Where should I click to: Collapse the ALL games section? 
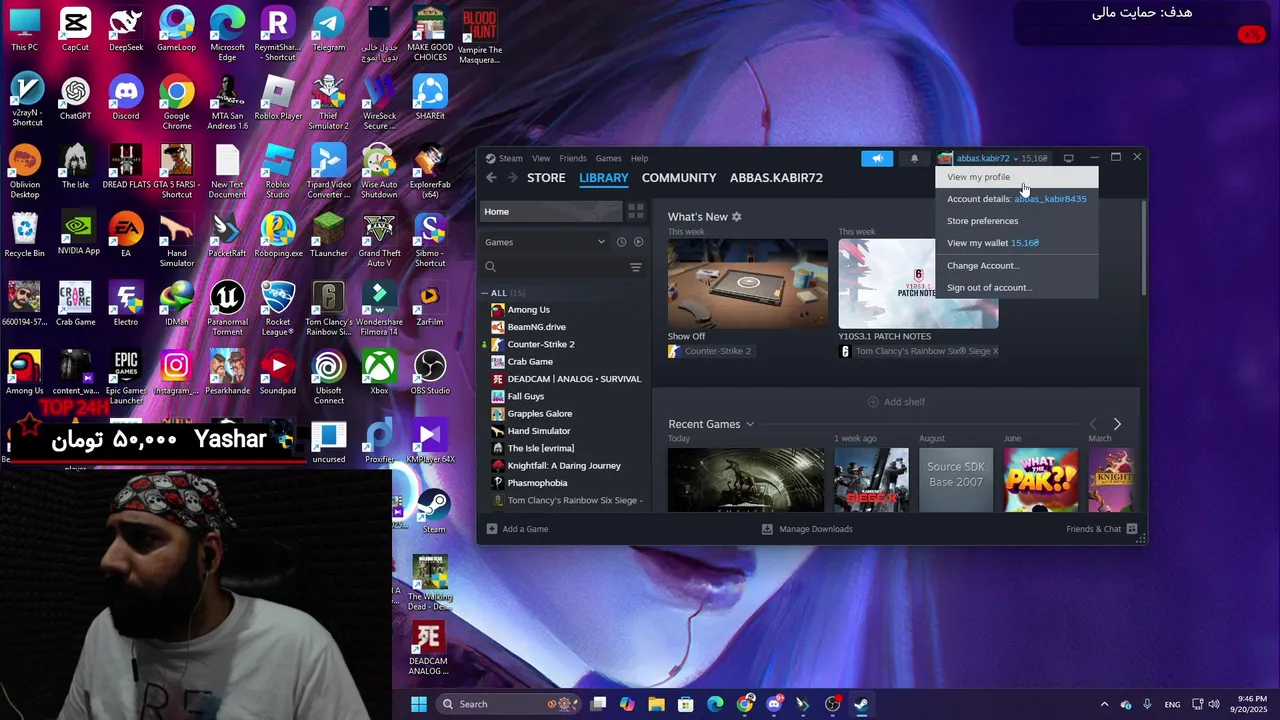[x=487, y=293]
